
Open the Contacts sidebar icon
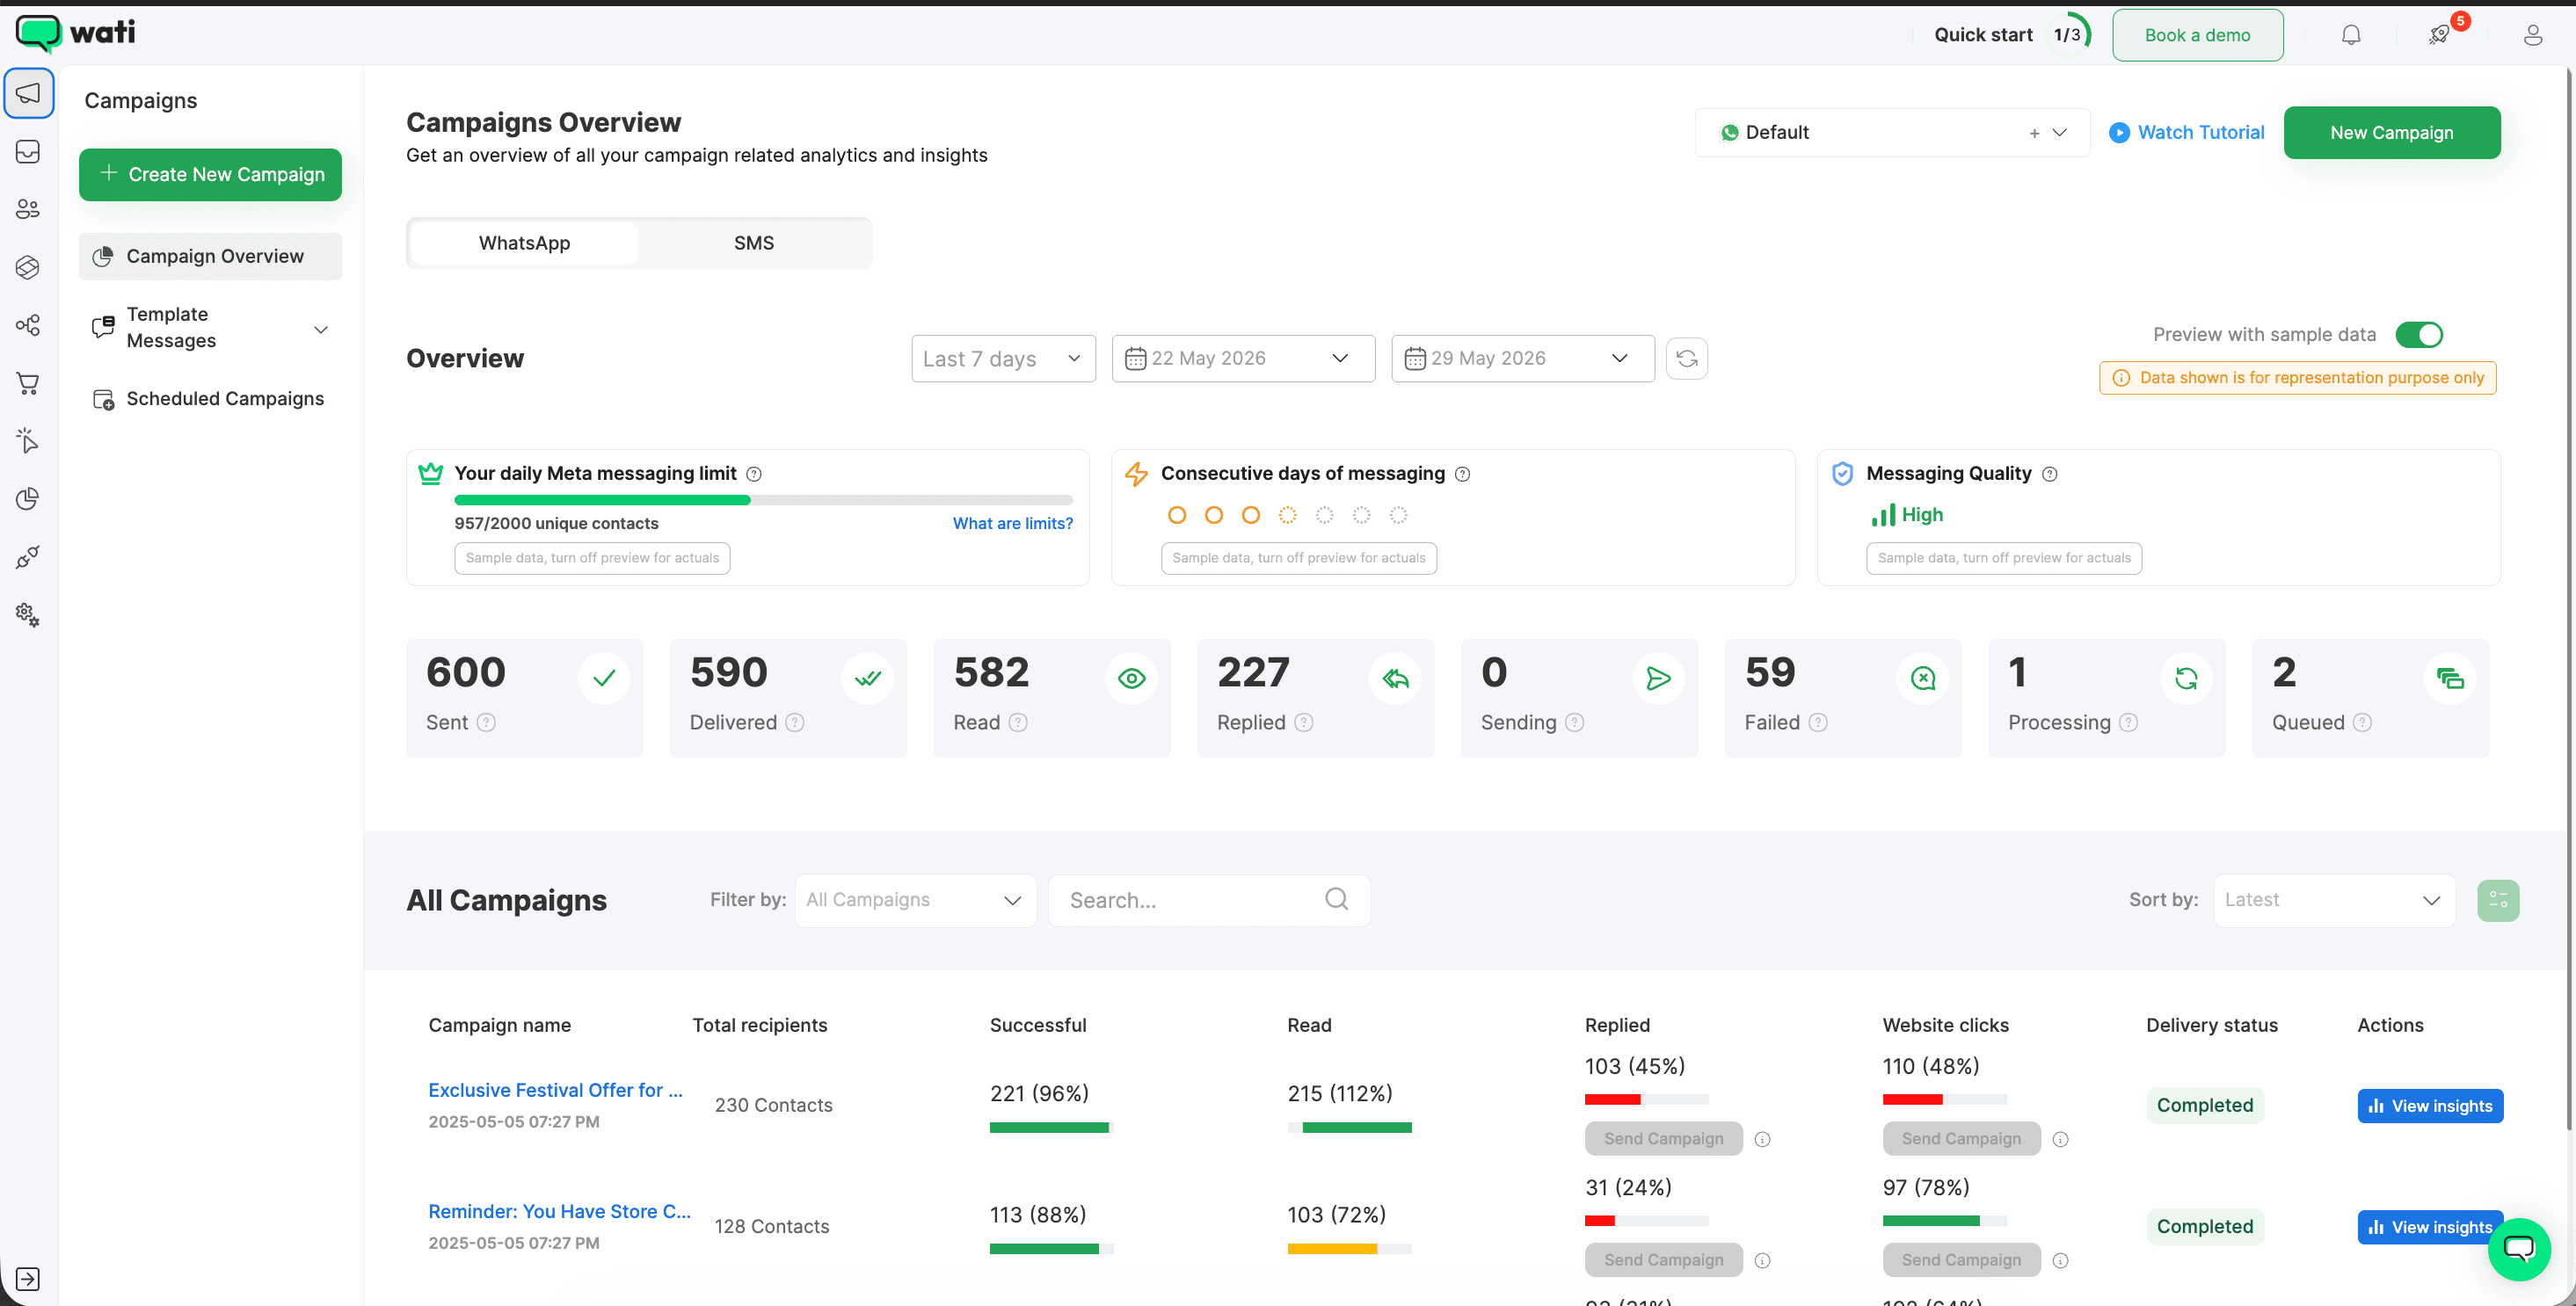(28, 209)
